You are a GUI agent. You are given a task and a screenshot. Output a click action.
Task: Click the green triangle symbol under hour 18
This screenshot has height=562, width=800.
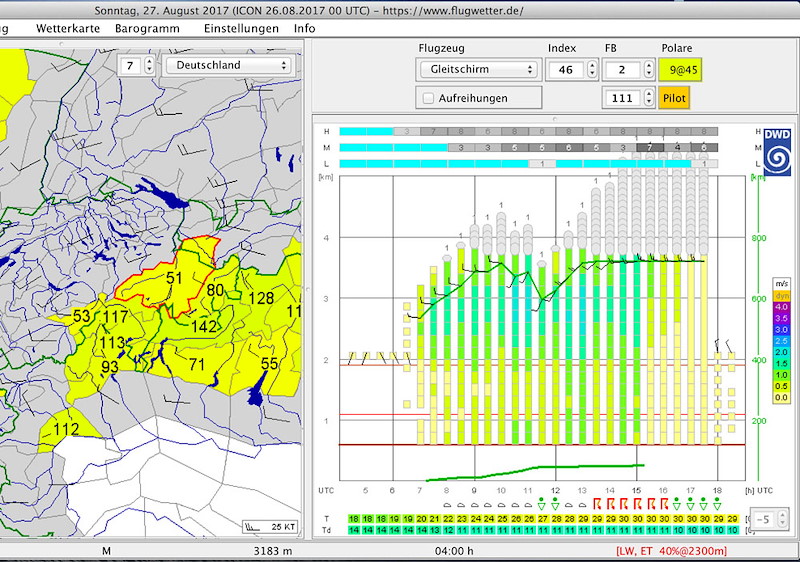point(717,505)
